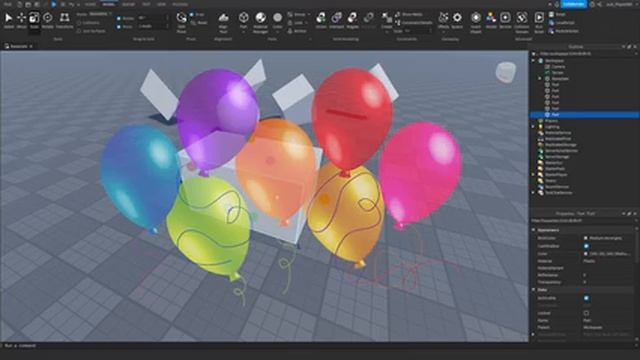Collapse the Data properties section
The height and width of the screenshot is (360, 640).
tap(533, 290)
